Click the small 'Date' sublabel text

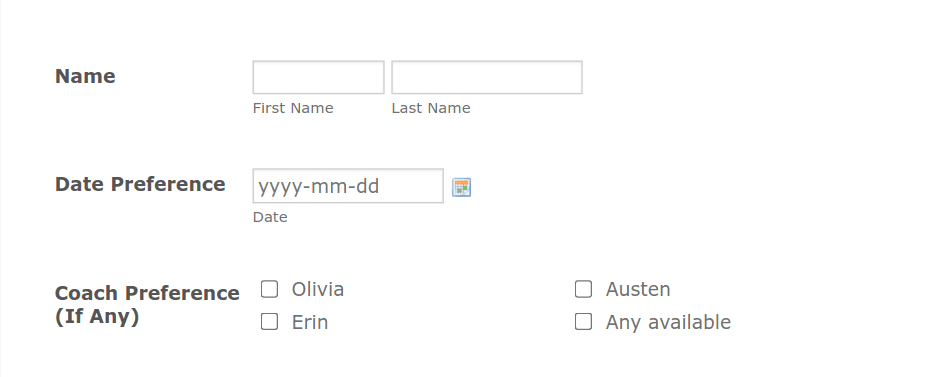pyautogui.click(x=270, y=218)
